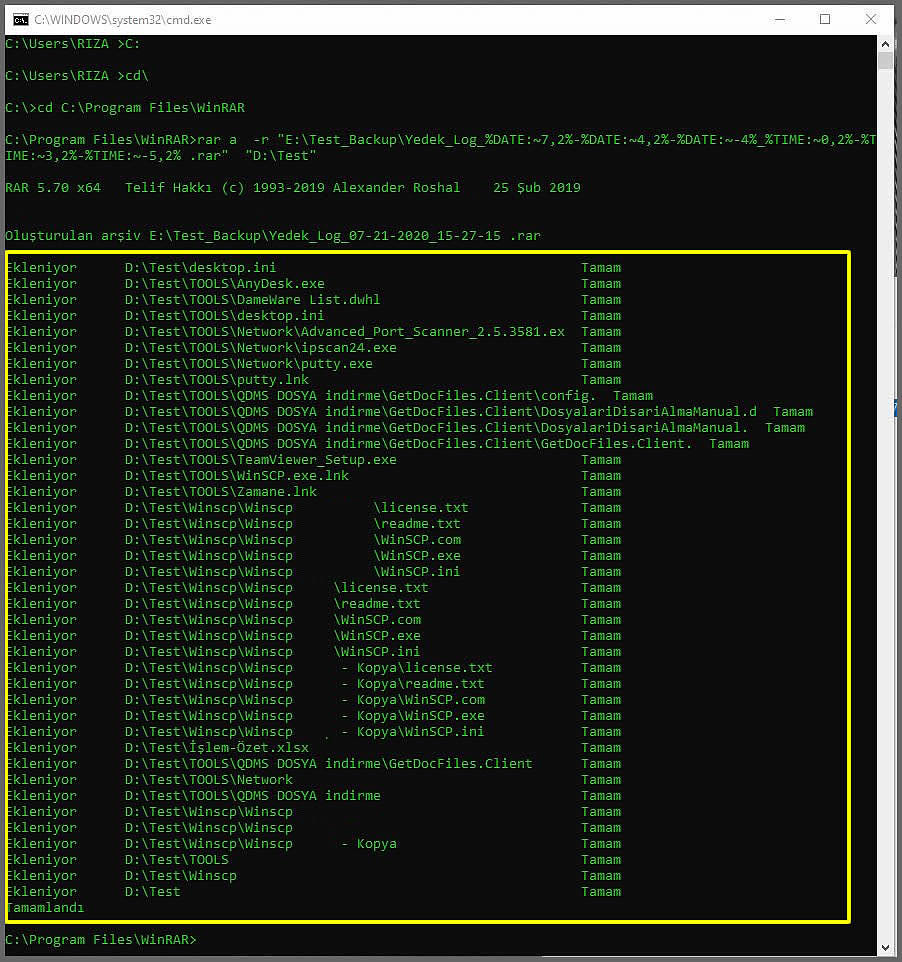Click the İşlem-Özet.xlsx line
Image resolution: width=902 pixels, height=962 pixels.
[x=314, y=748]
